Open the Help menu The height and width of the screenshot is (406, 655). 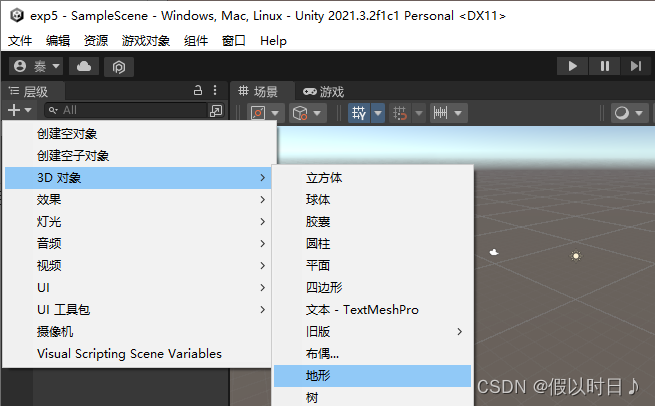pos(273,41)
